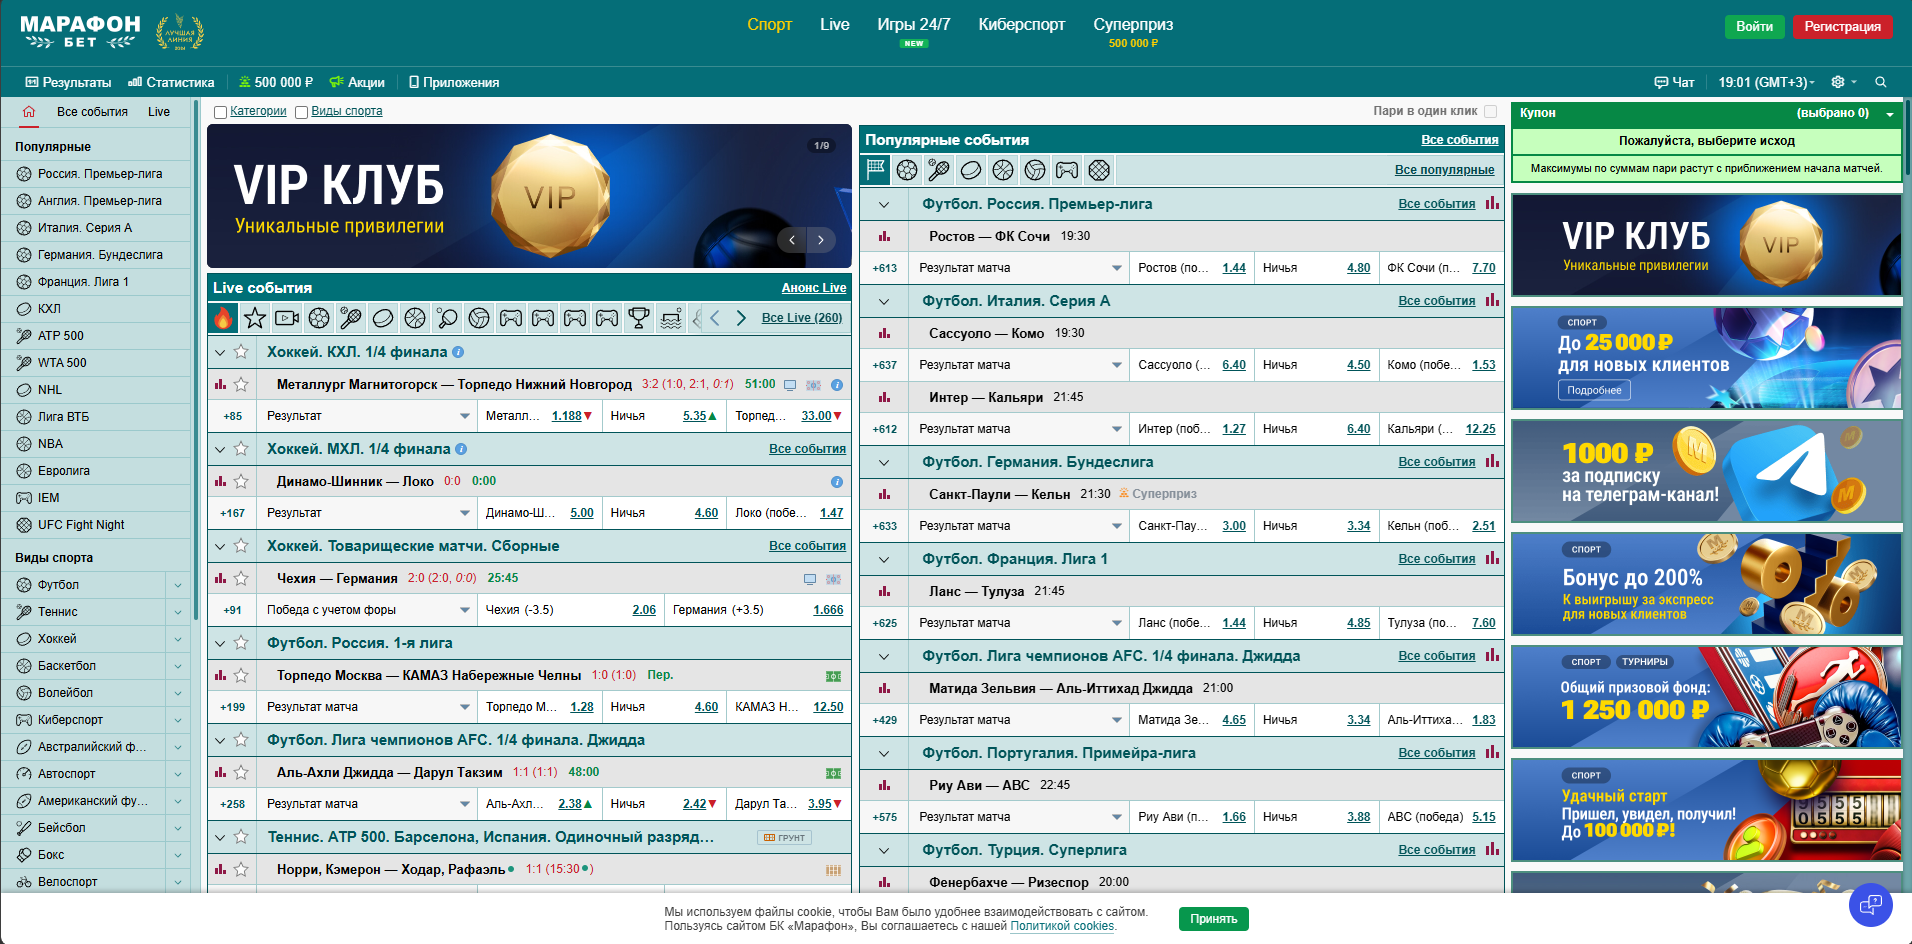The image size is (1912, 944).
Task: Switch to the Live tab in sidebar
Action: click(x=159, y=112)
